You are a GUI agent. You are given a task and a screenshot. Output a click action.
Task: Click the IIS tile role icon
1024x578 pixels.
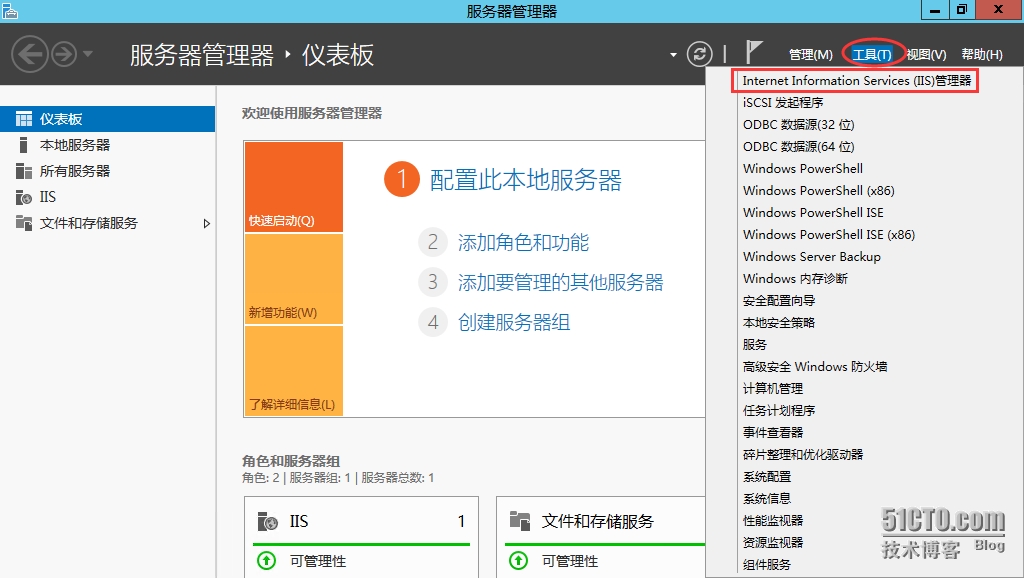point(267,521)
